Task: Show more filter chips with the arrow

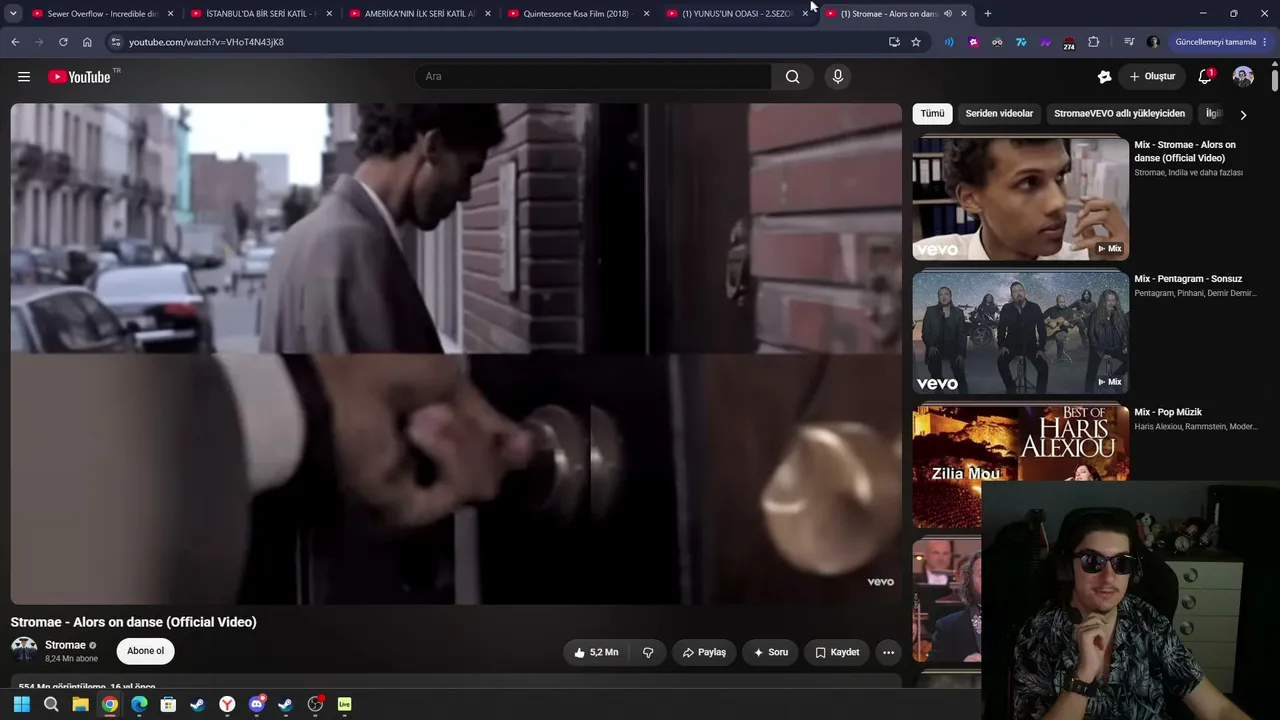Action: pos(1243,115)
